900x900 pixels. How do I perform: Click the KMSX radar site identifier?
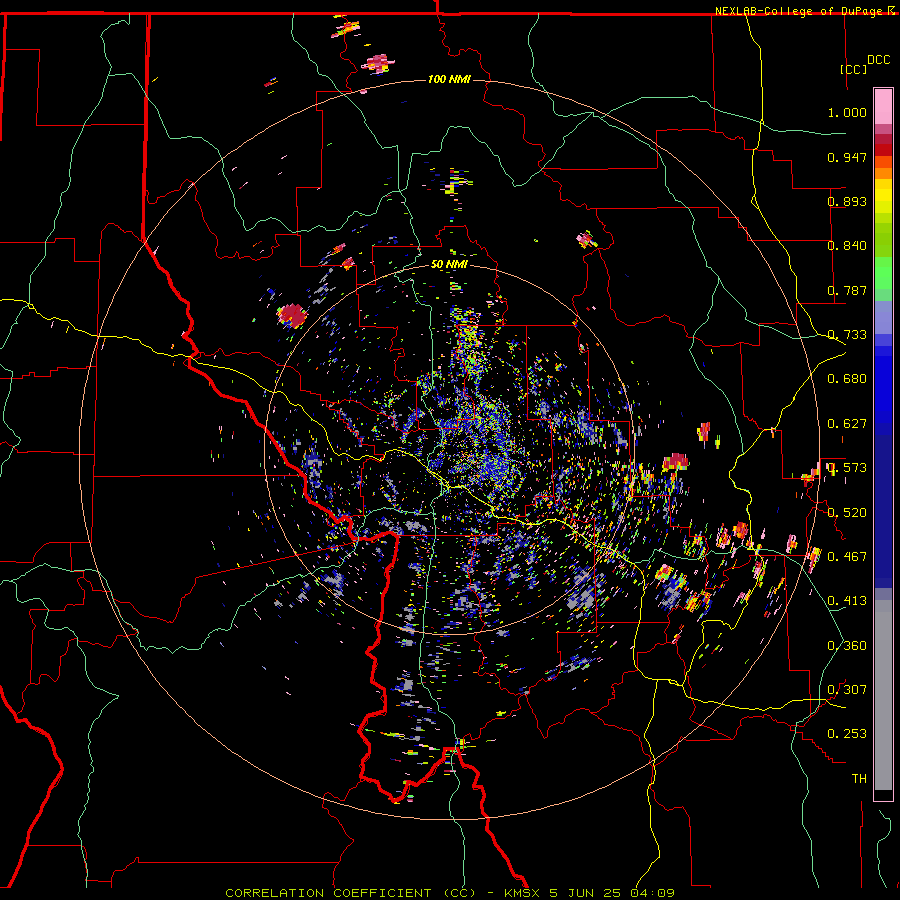[522, 893]
